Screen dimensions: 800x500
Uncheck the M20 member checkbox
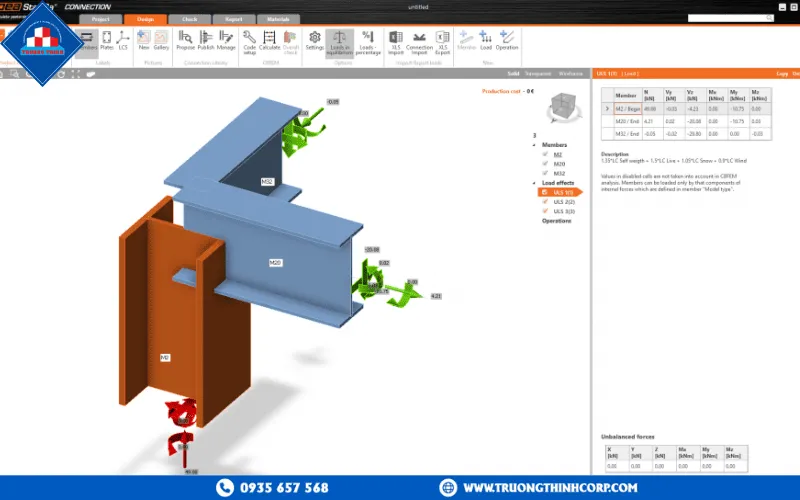point(544,164)
